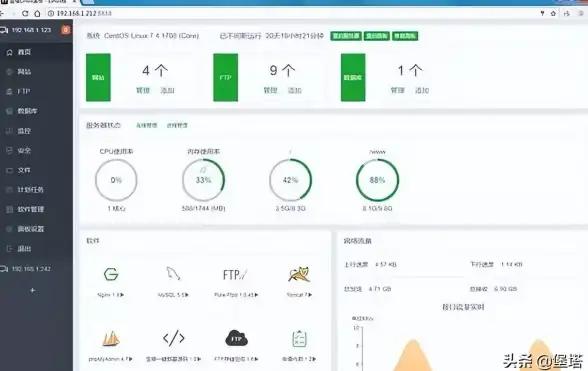Image resolution: width=588 pixels, height=371 pixels.
Task: Open the Tomcat cat icon
Action: tap(299, 274)
